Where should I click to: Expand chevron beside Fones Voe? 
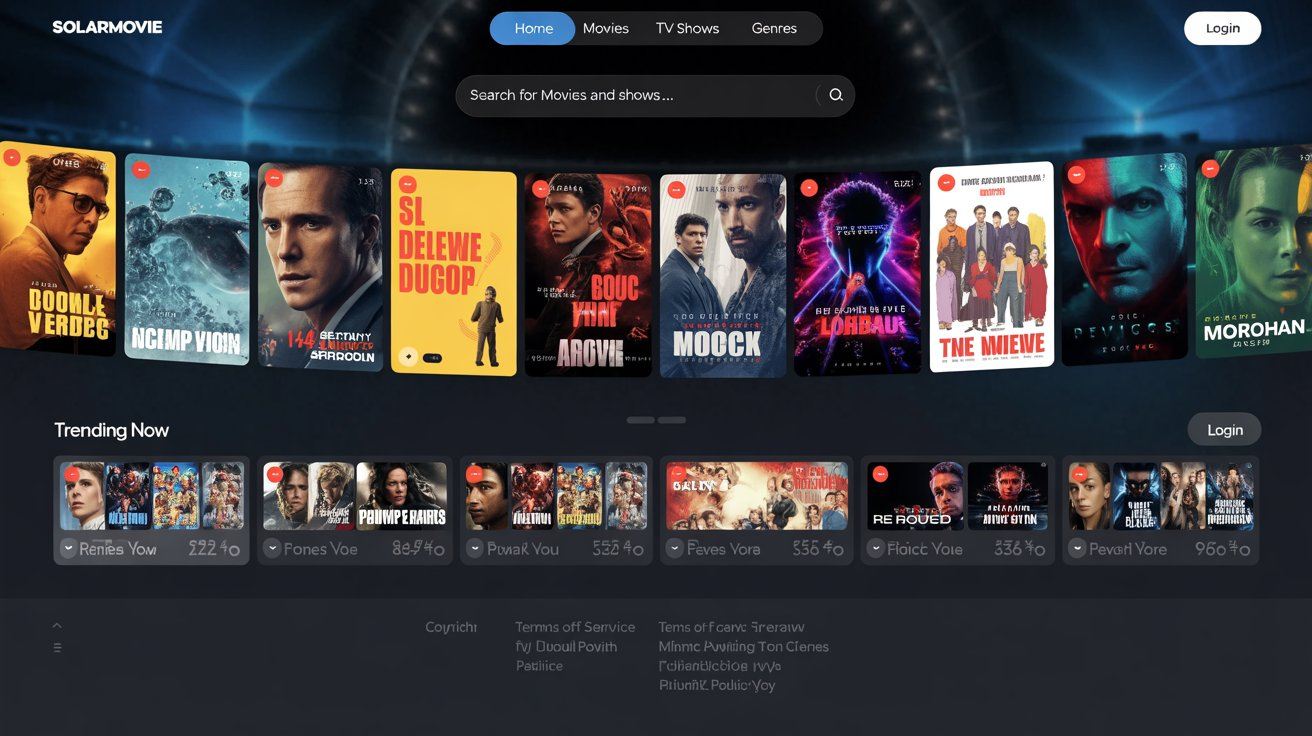coord(272,548)
